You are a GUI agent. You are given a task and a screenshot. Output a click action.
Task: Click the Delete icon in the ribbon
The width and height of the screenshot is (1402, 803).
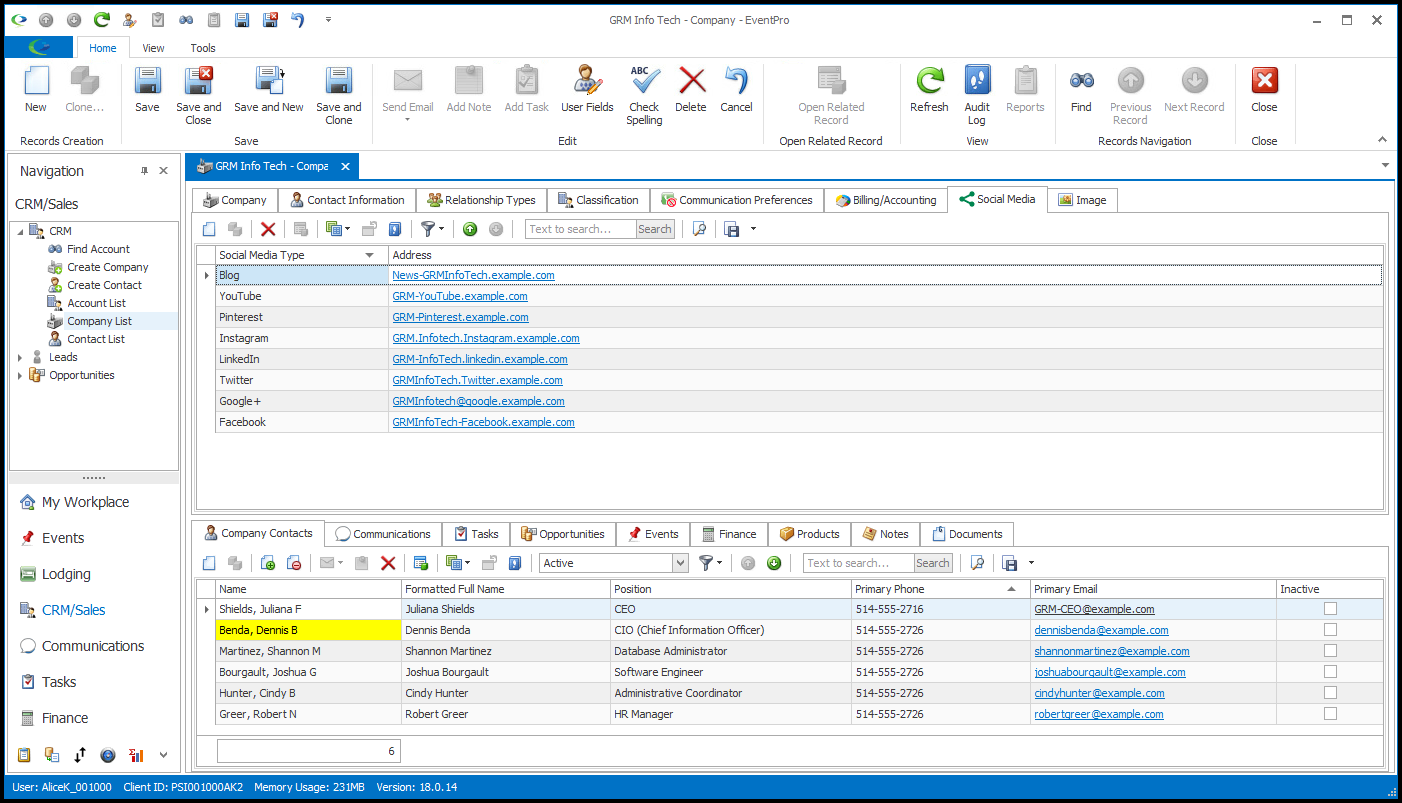[x=691, y=82]
